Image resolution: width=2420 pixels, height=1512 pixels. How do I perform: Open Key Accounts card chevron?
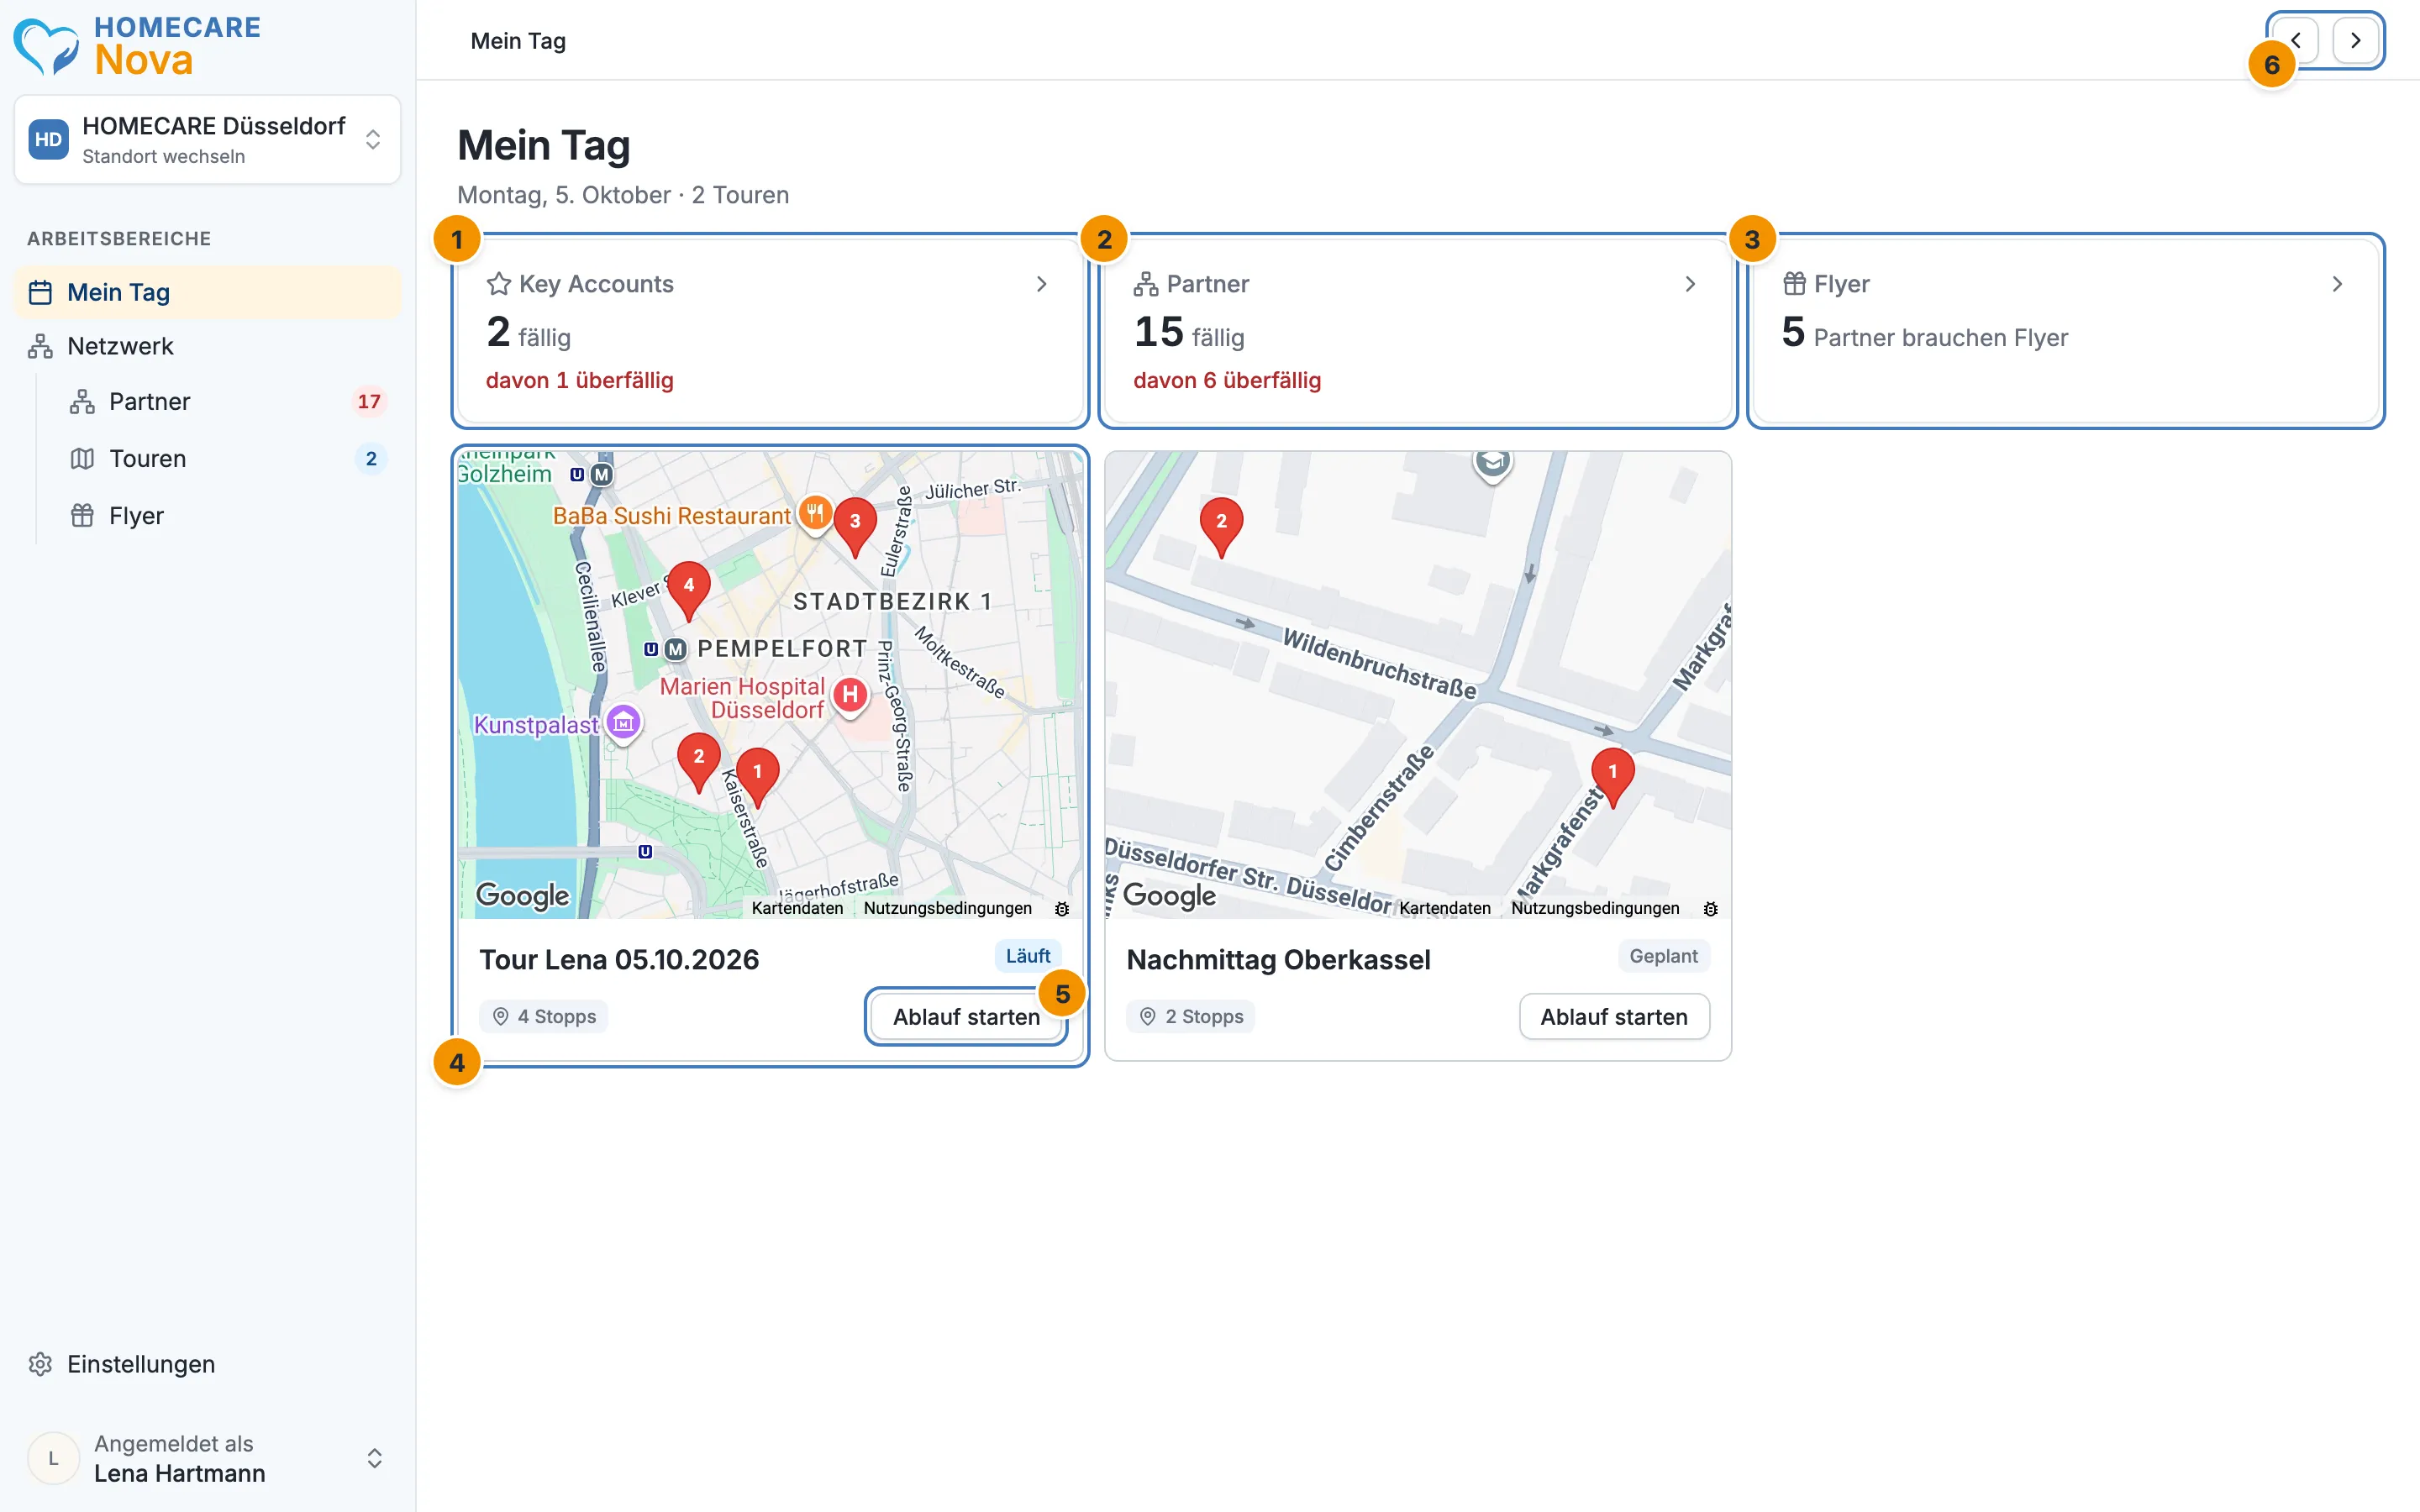point(1041,284)
